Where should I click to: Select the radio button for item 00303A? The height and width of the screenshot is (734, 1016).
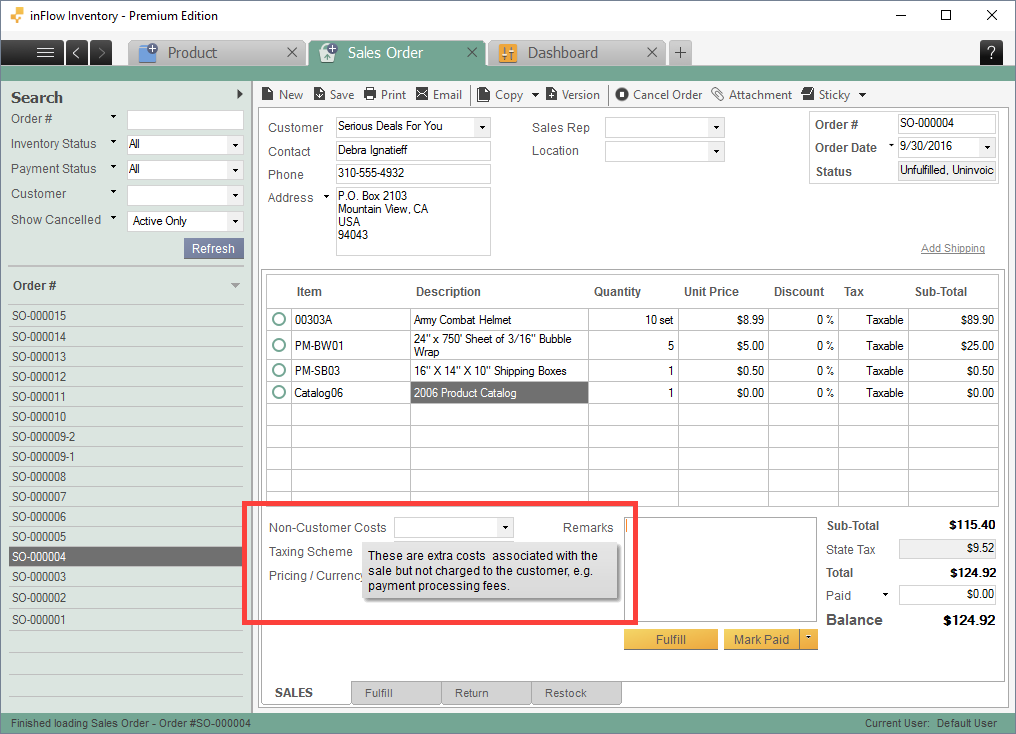[x=279, y=319]
